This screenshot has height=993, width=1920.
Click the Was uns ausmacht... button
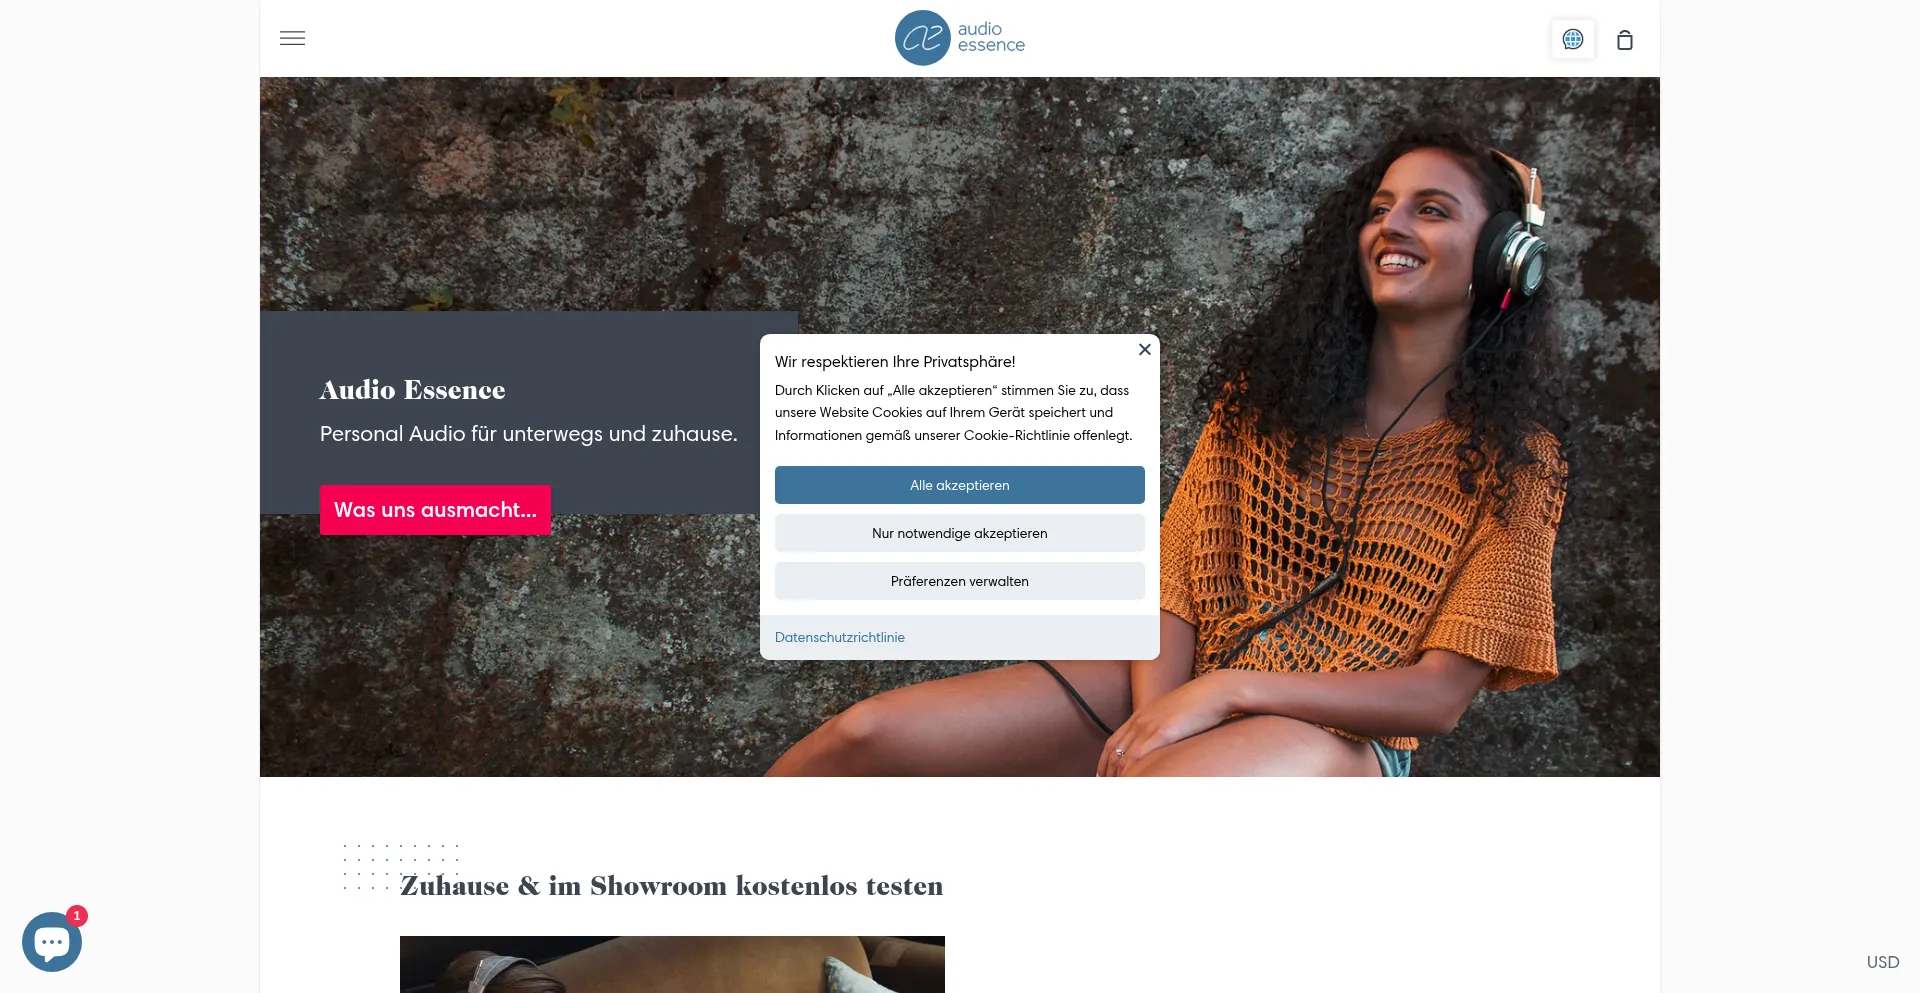pyautogui.click(x=435, y=510)
